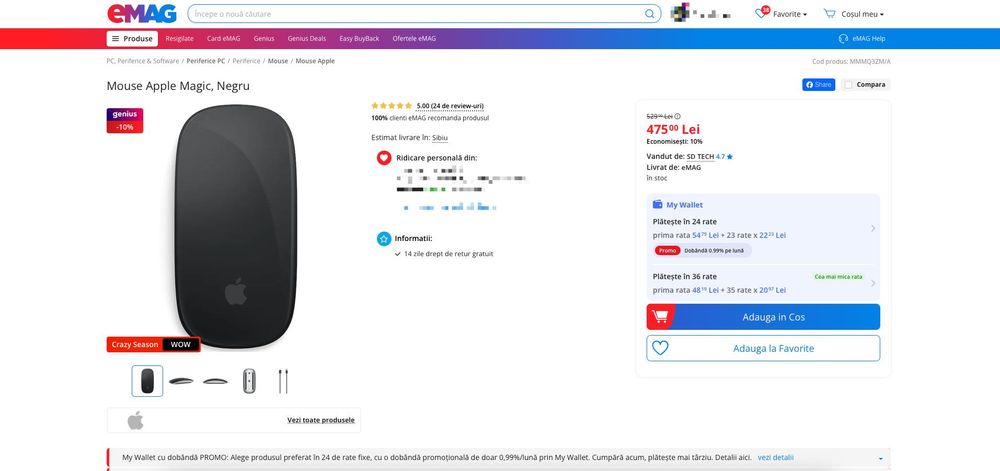
Task: Click the Apple brand logo
Action: click(136, 420)
